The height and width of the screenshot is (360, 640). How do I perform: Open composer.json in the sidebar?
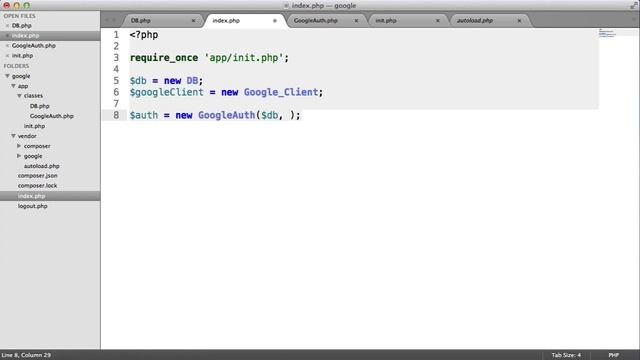coord(38,176)
